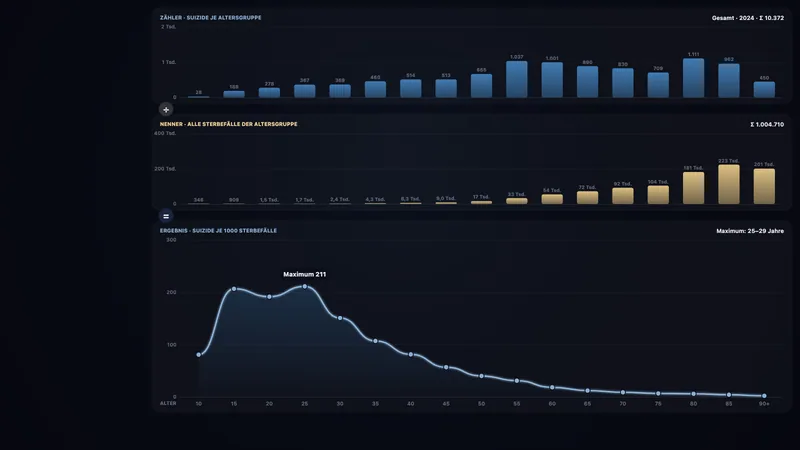Screen dimensions: 800x450
Task: Select the blue bar labeled 278
Action: pyautogui.click(x=269, y=92)
